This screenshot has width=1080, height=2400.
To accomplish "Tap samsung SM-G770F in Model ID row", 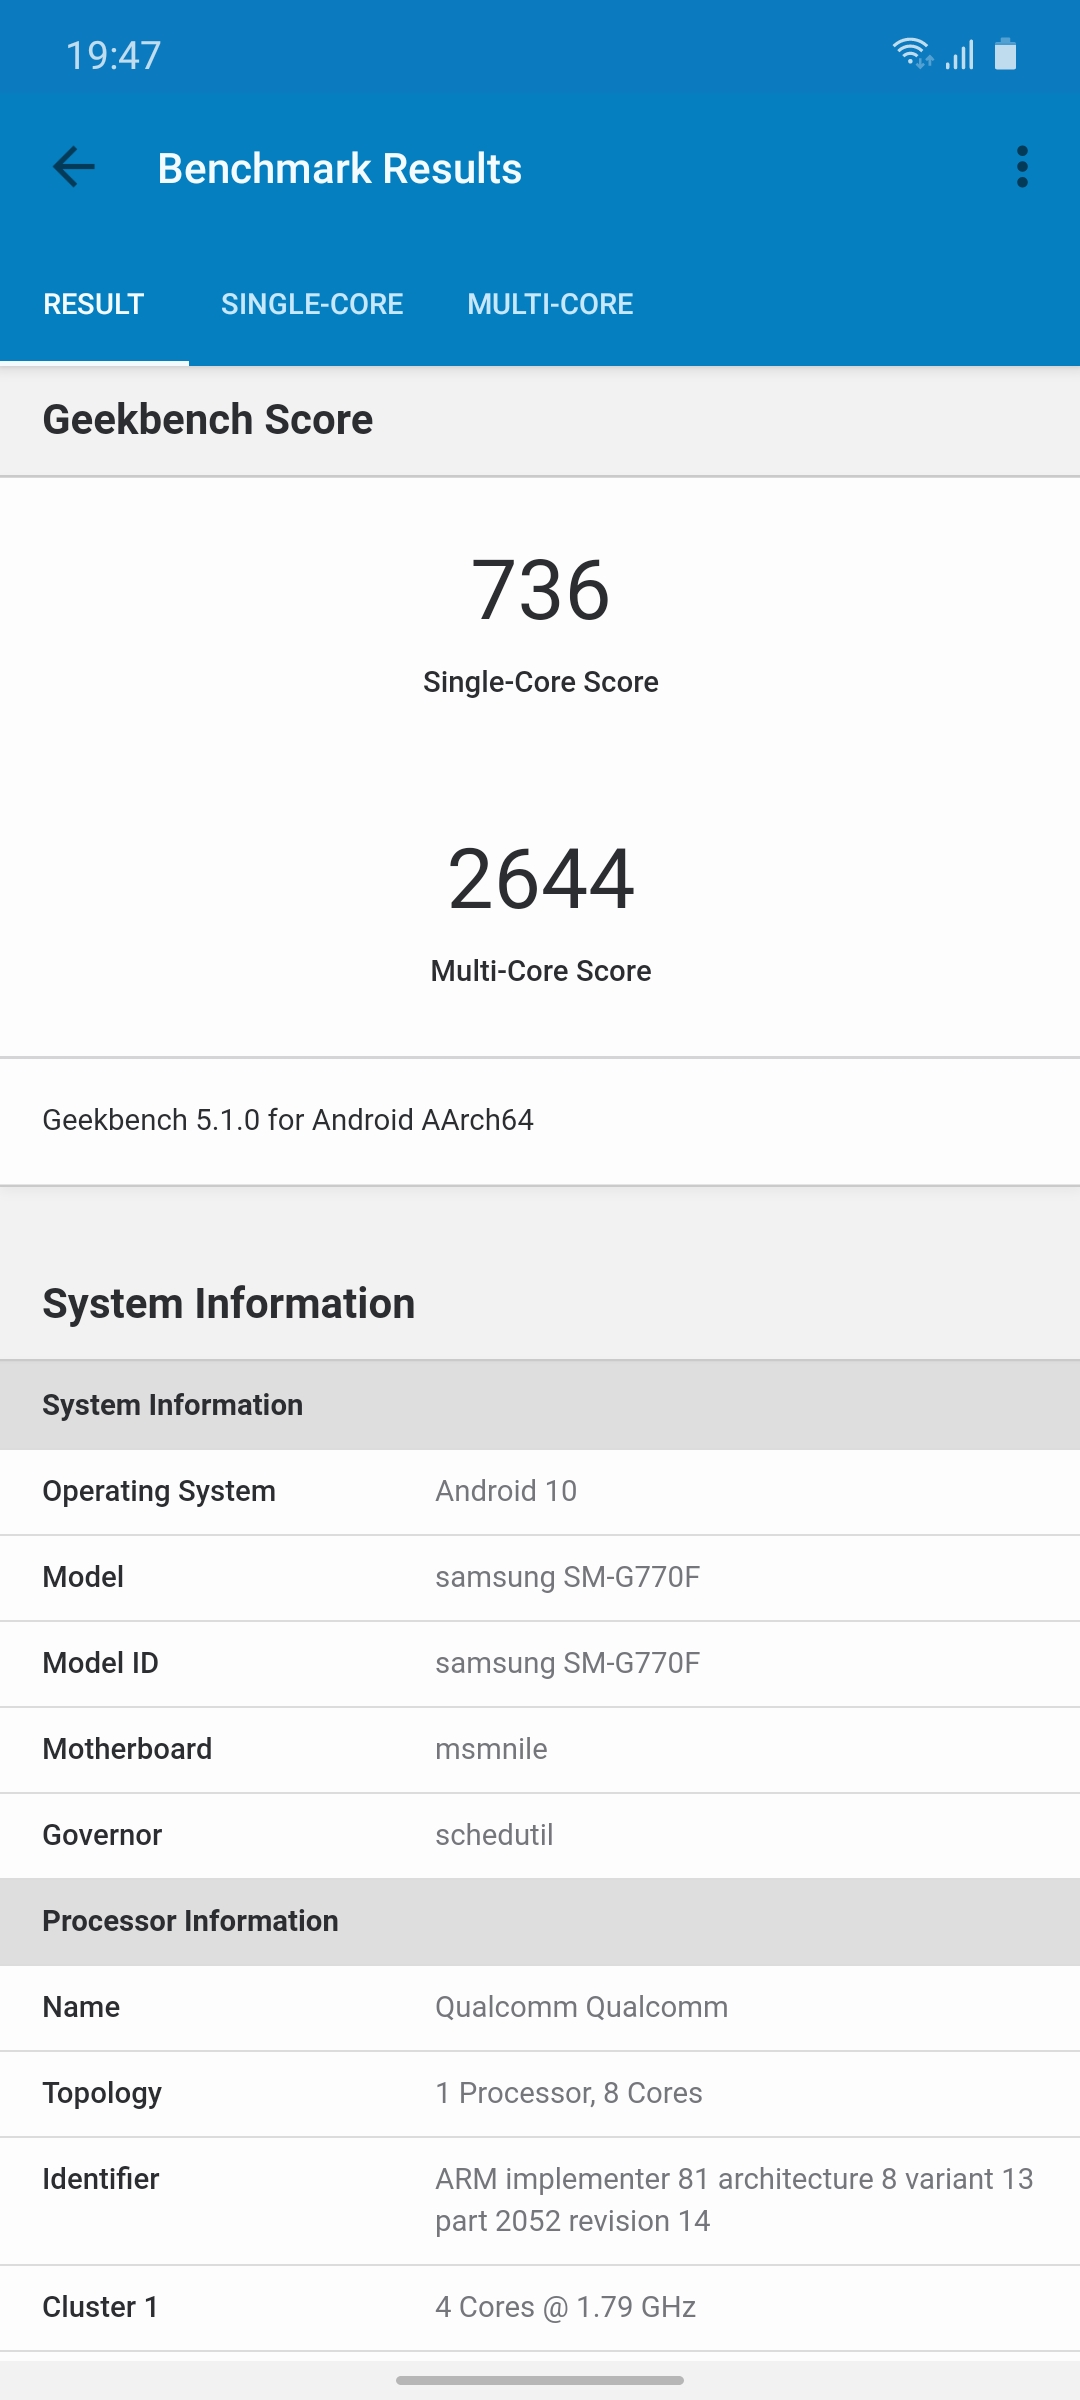I will 567,1663.
